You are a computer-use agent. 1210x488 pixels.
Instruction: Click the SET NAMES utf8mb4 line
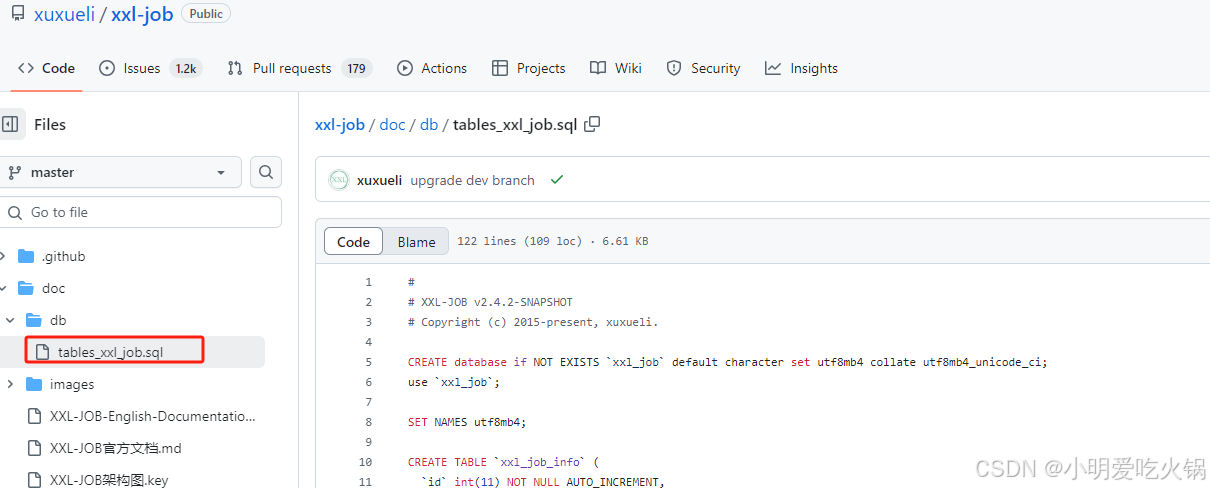[467, 422]
